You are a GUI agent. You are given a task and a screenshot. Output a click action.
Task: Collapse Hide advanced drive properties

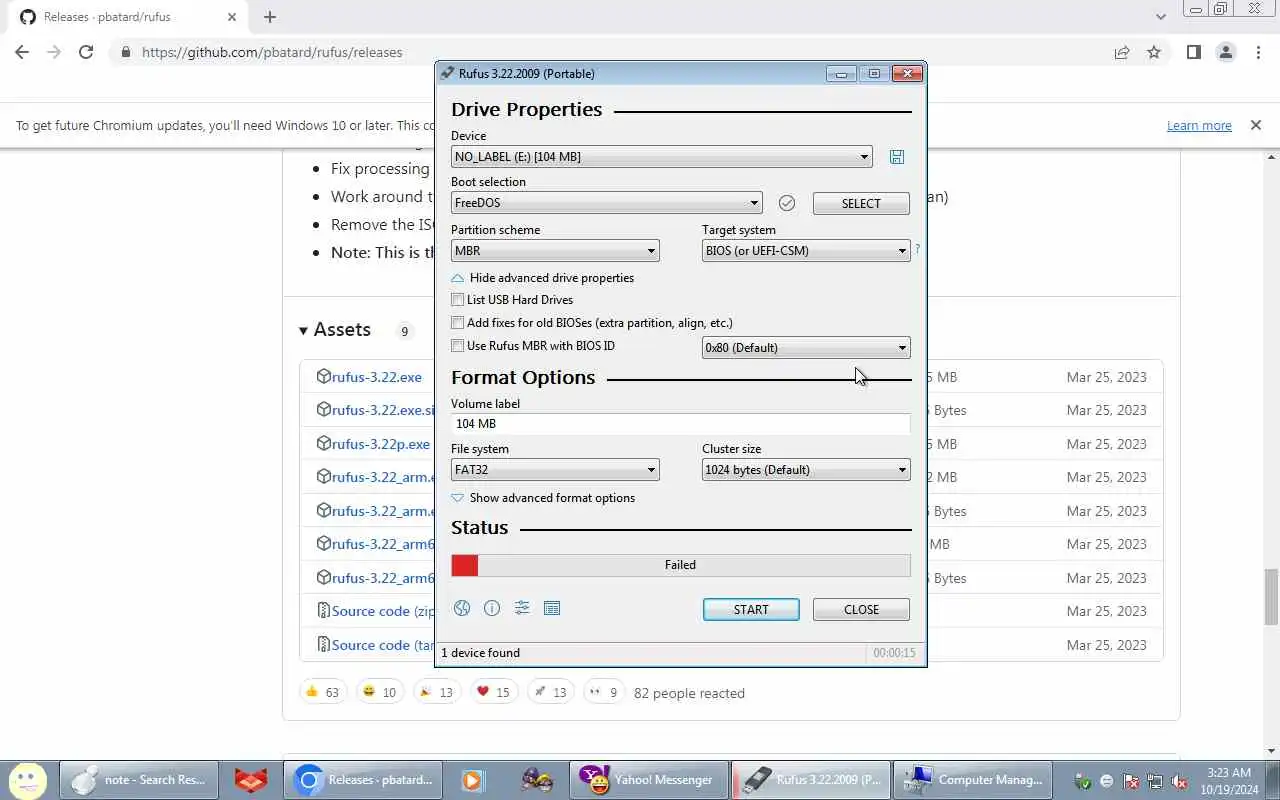[x=543, y=278]
